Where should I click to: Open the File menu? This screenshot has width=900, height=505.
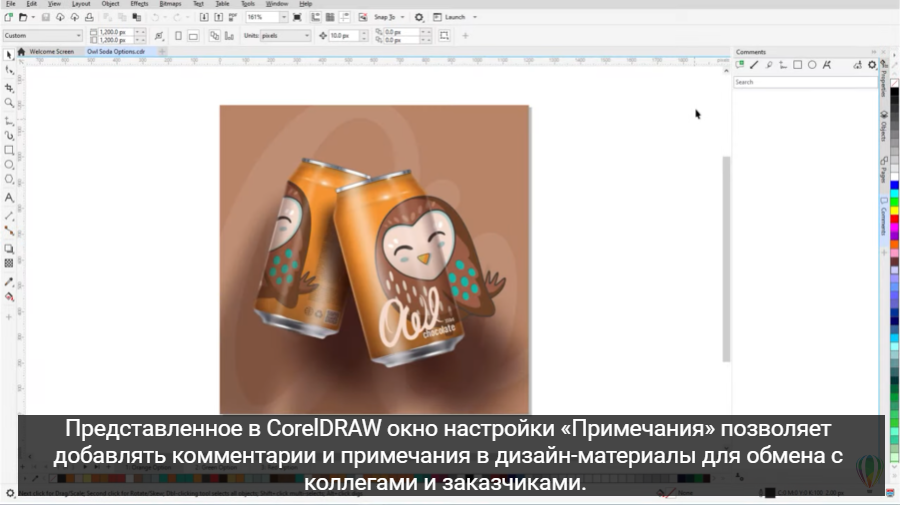pos(11,4)
